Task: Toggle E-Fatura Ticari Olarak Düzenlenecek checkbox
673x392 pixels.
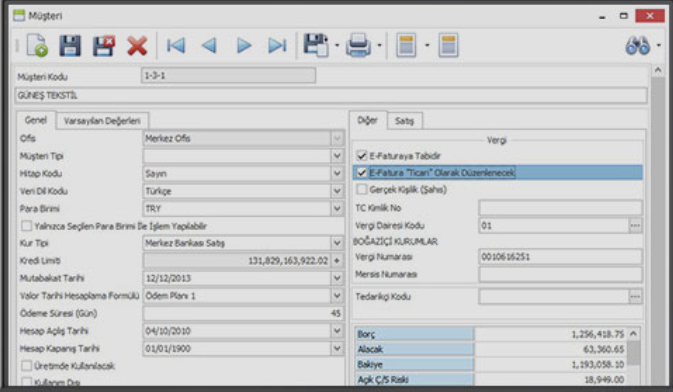Action: [362, 173]
